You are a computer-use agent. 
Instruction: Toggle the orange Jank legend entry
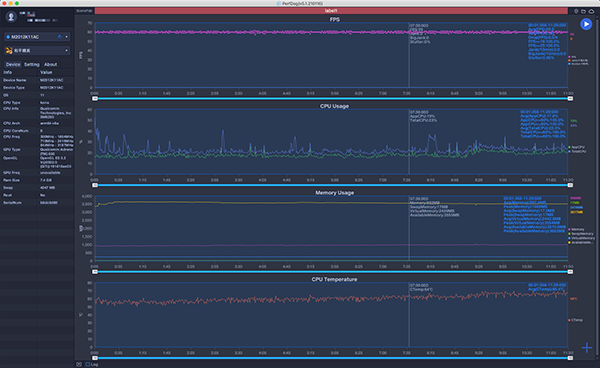[579, 60]
